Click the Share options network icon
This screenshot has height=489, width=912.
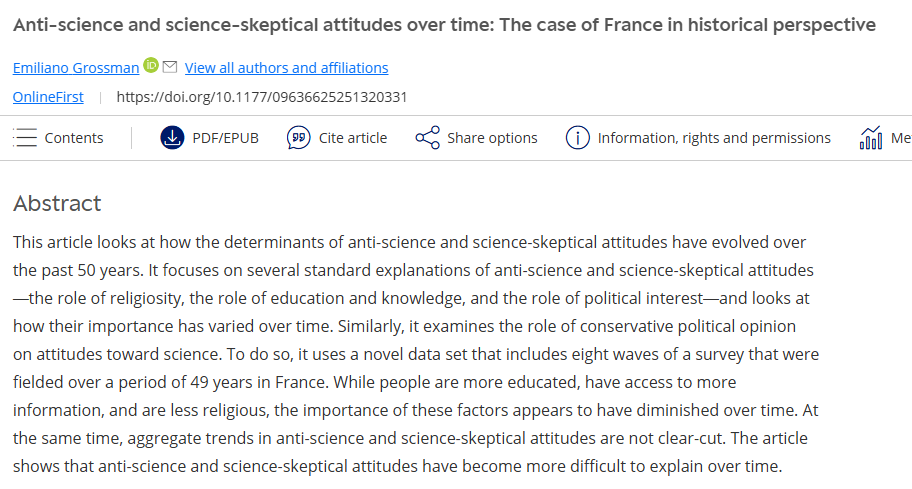tap(427, 138)
